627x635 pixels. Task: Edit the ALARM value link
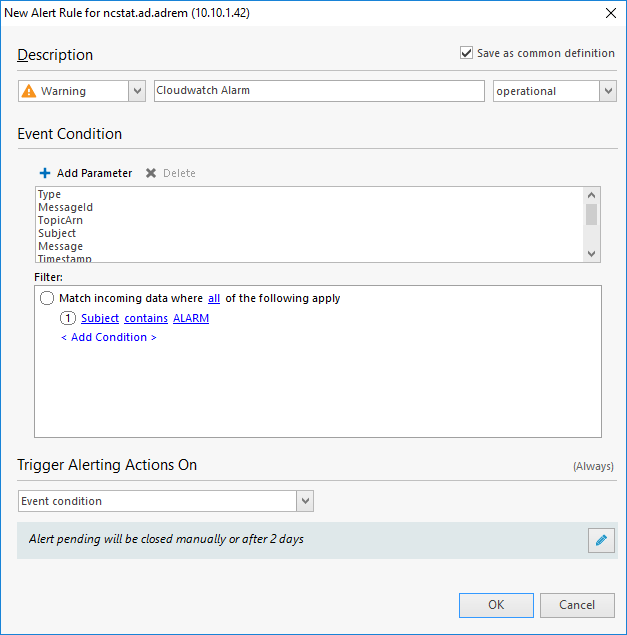pos(191,318)
